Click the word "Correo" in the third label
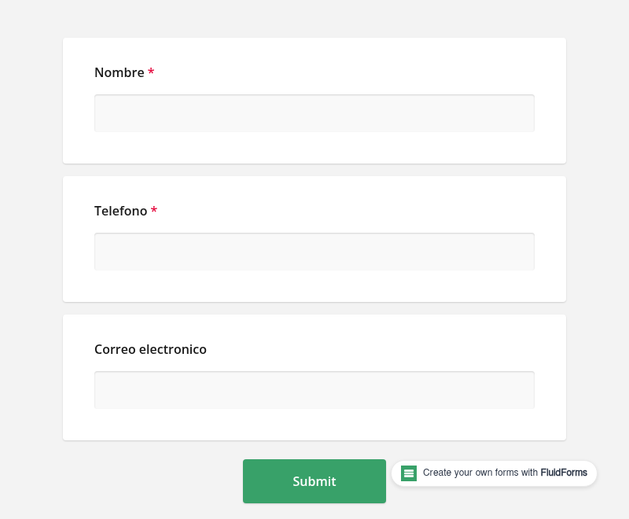Image resolution: width=629 pixels, height=519 pixels. click(x=115, y=349)
